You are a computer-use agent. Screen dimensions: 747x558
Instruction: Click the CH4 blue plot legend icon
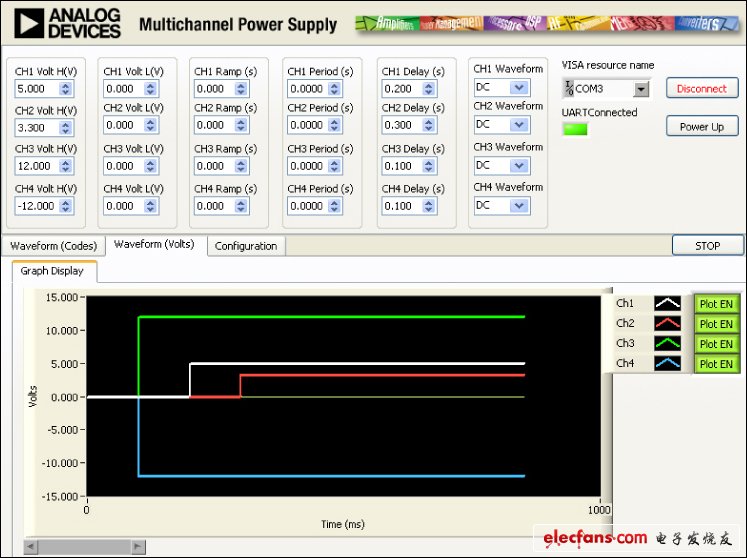(667, 364)
